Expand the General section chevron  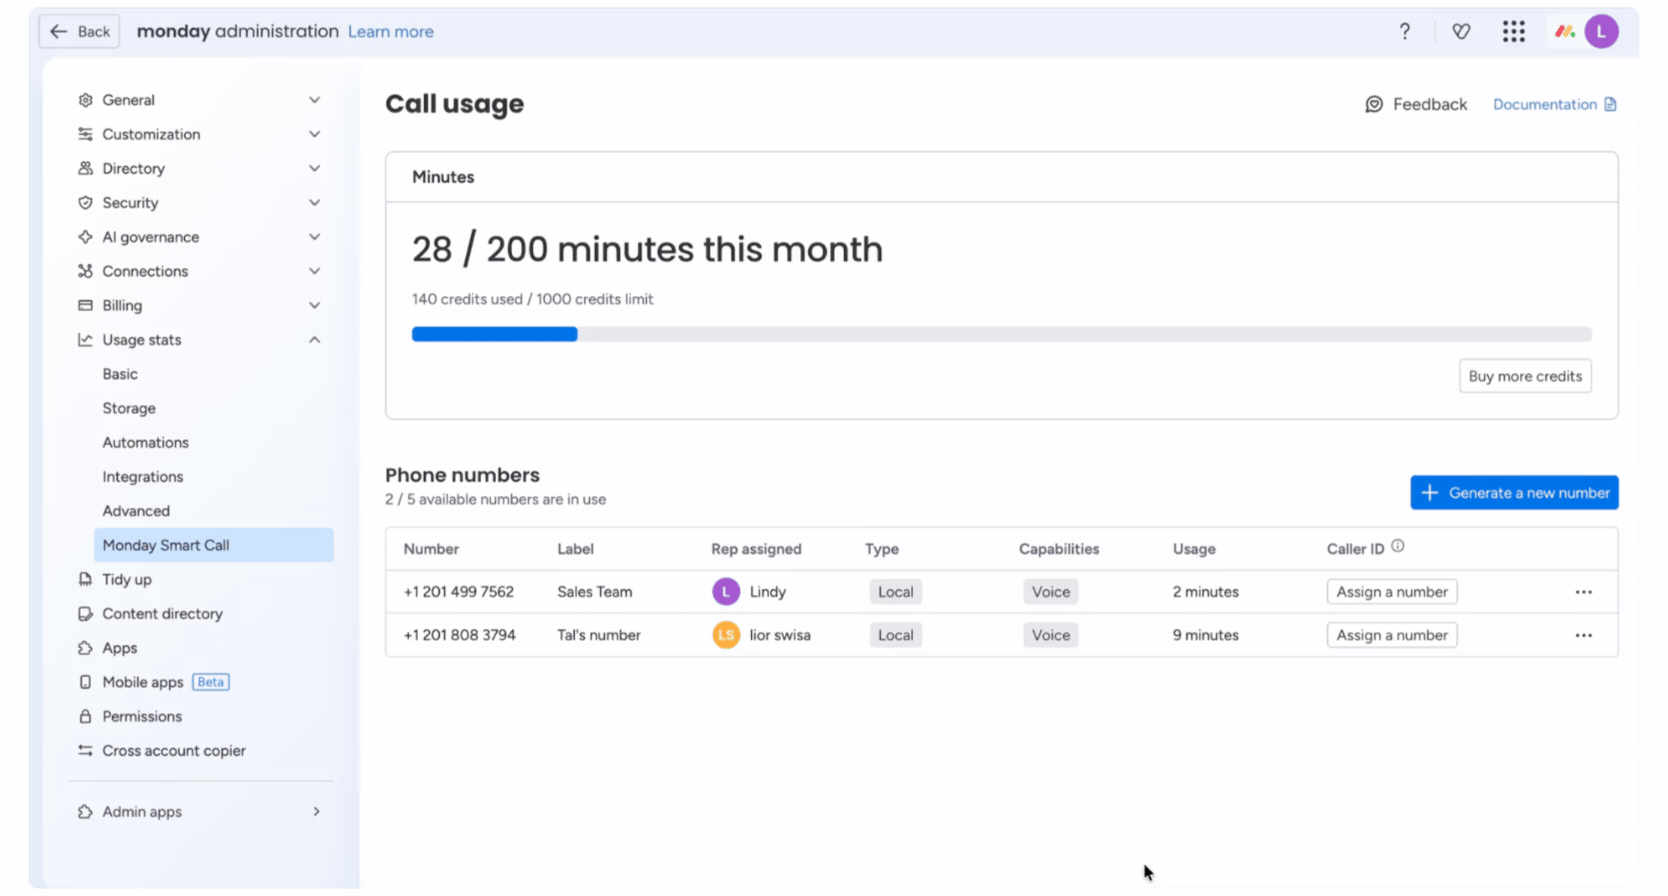point(314,100)
